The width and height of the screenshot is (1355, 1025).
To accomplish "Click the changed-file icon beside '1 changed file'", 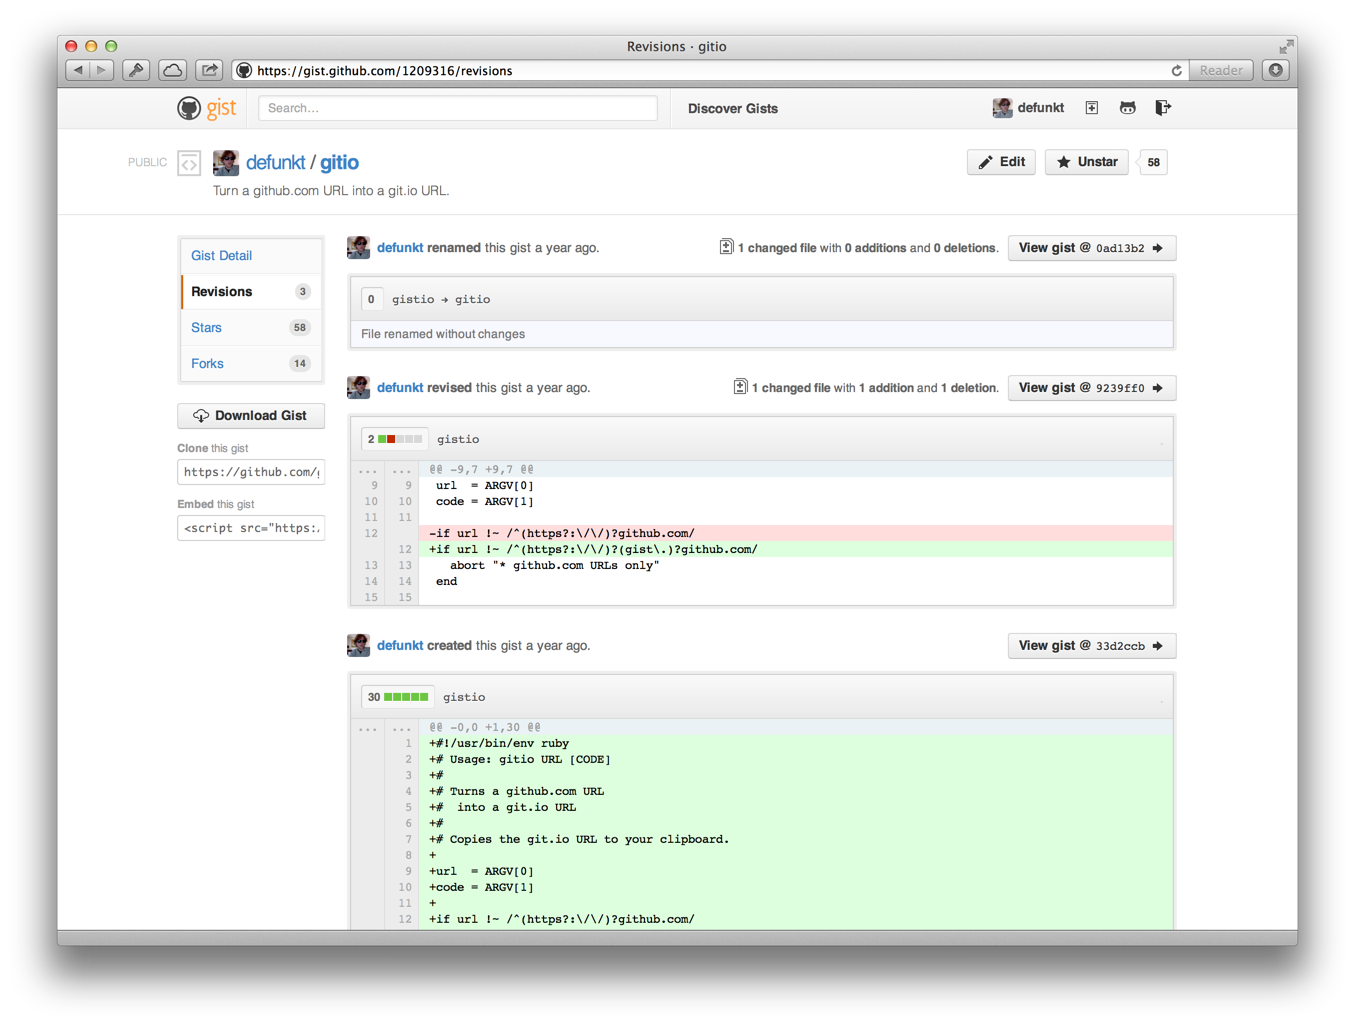I will pyautogui.click(x=727, y=247).
